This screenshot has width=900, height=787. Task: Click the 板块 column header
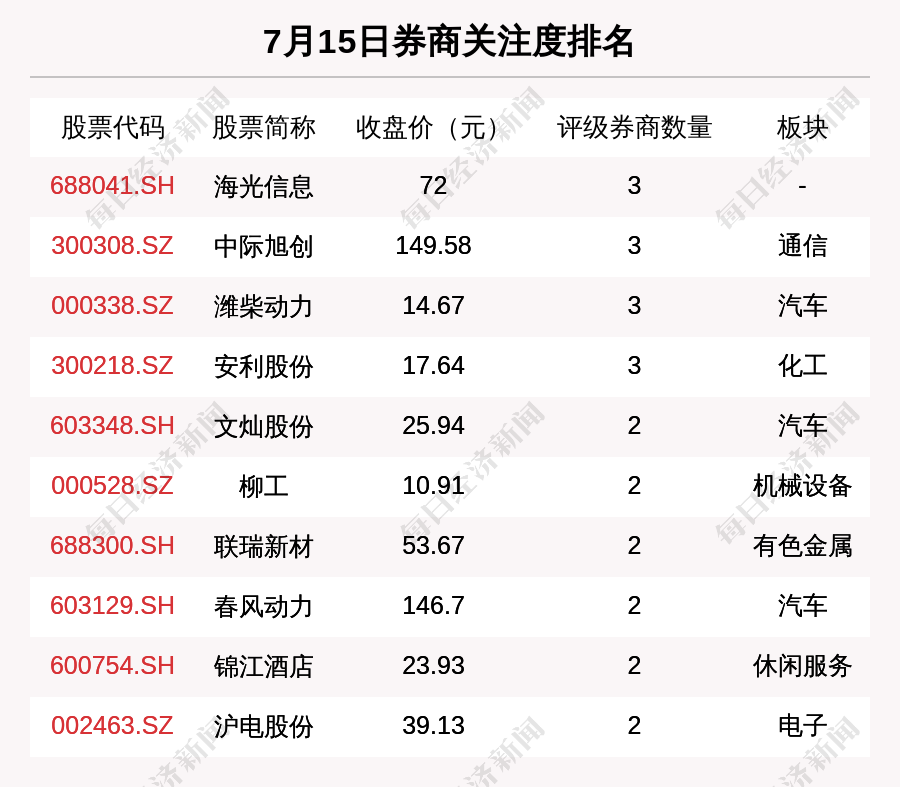[802, 127]
